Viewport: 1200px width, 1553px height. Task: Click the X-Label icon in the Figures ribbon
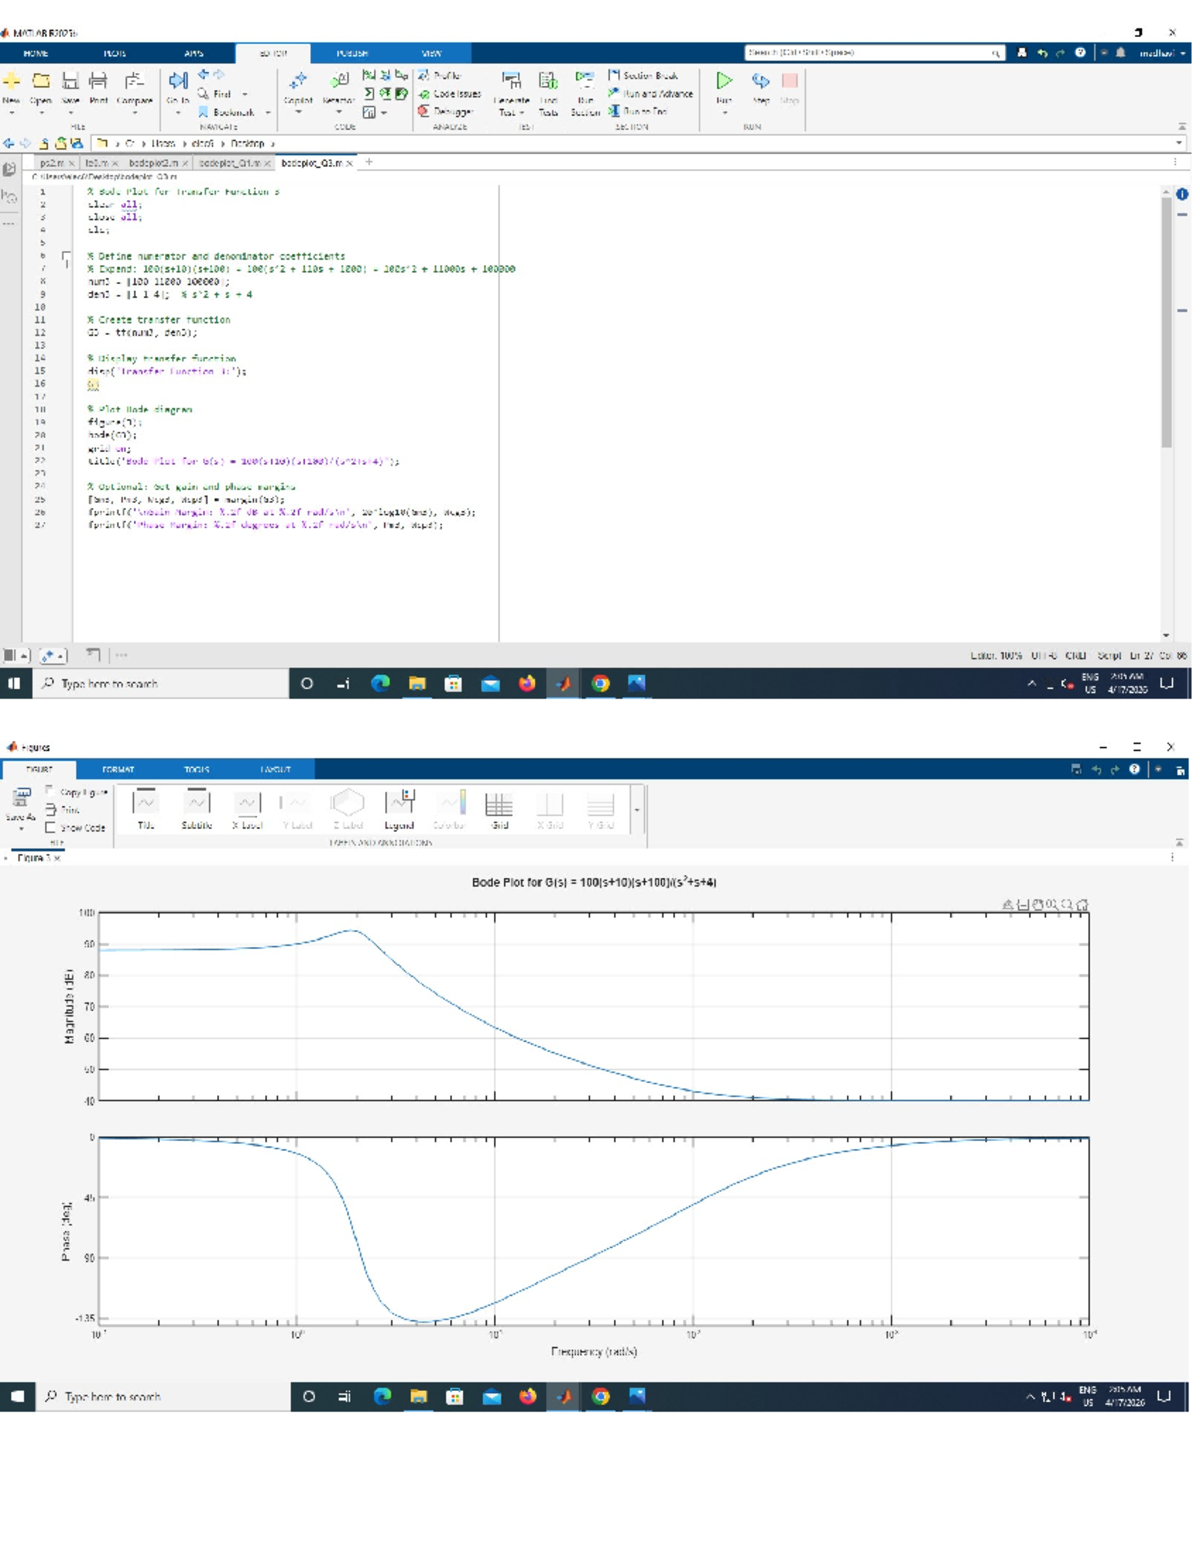pos(247,803)
